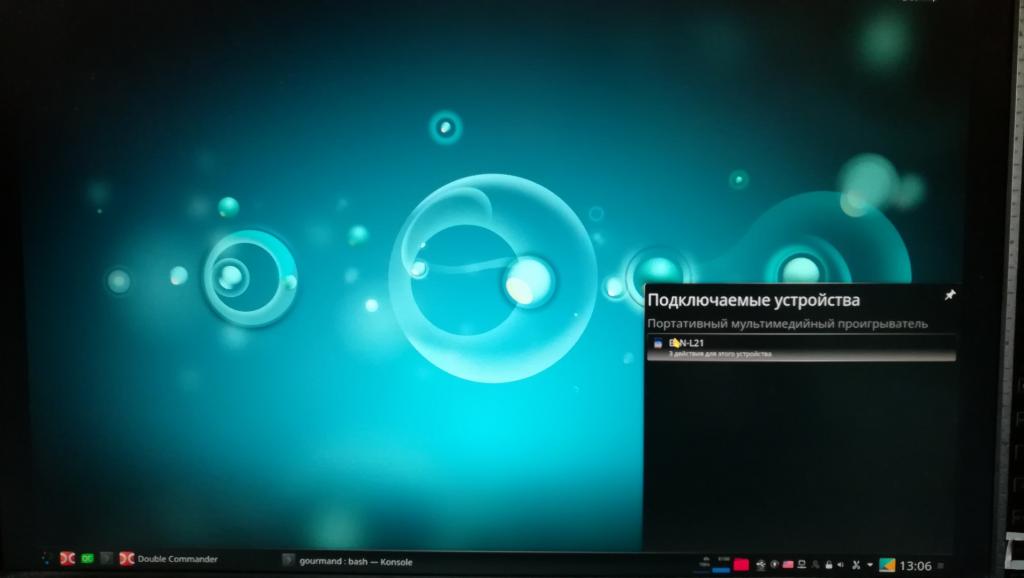Launch Double Commander from its unlabeled pinned icon

[x=67, y=558]
